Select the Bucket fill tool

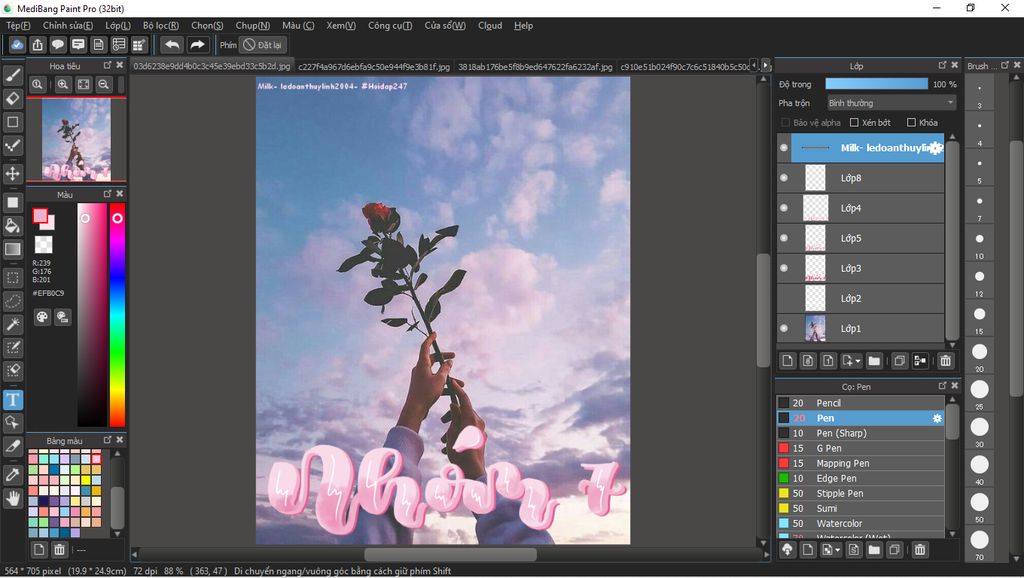tap(12, 226)
